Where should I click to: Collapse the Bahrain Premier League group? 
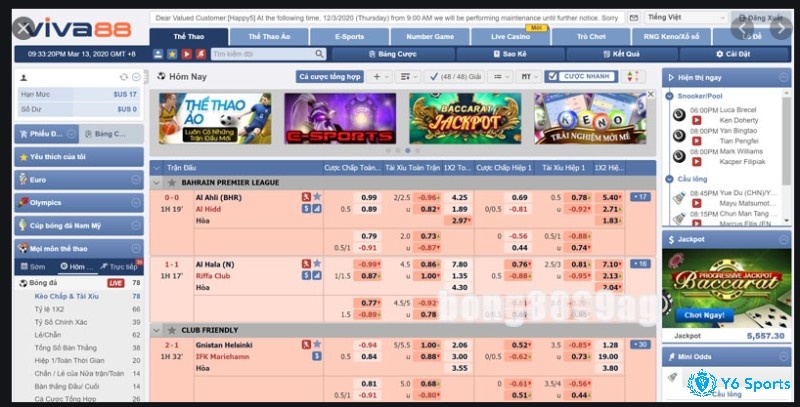tap(157, 183)
